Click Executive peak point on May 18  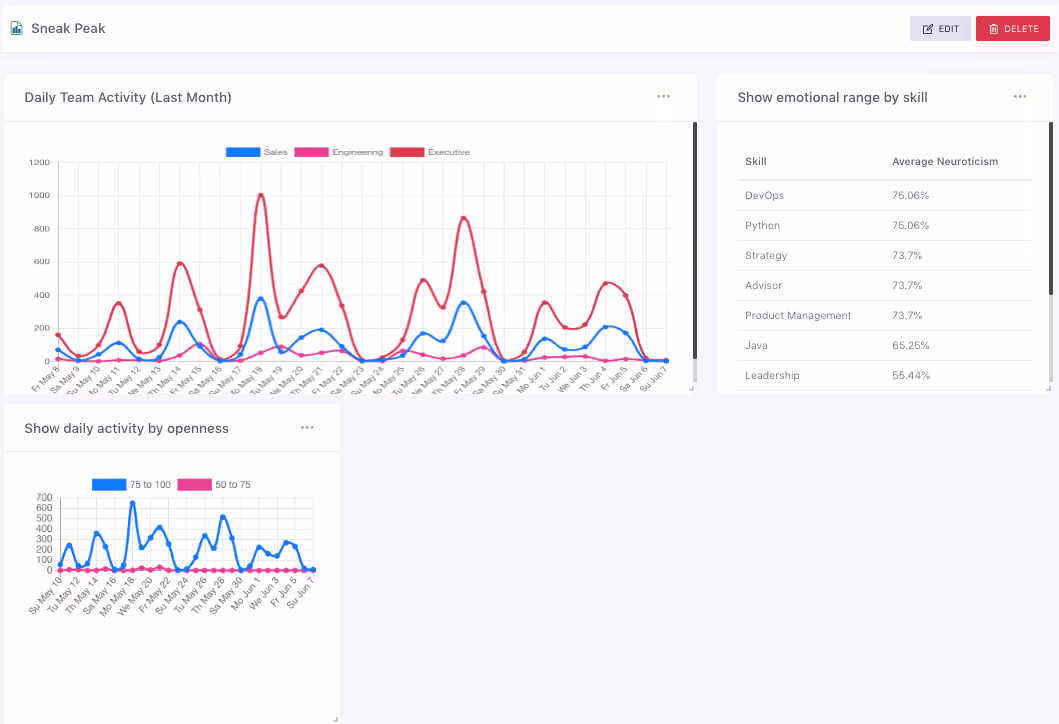point(261,195)
